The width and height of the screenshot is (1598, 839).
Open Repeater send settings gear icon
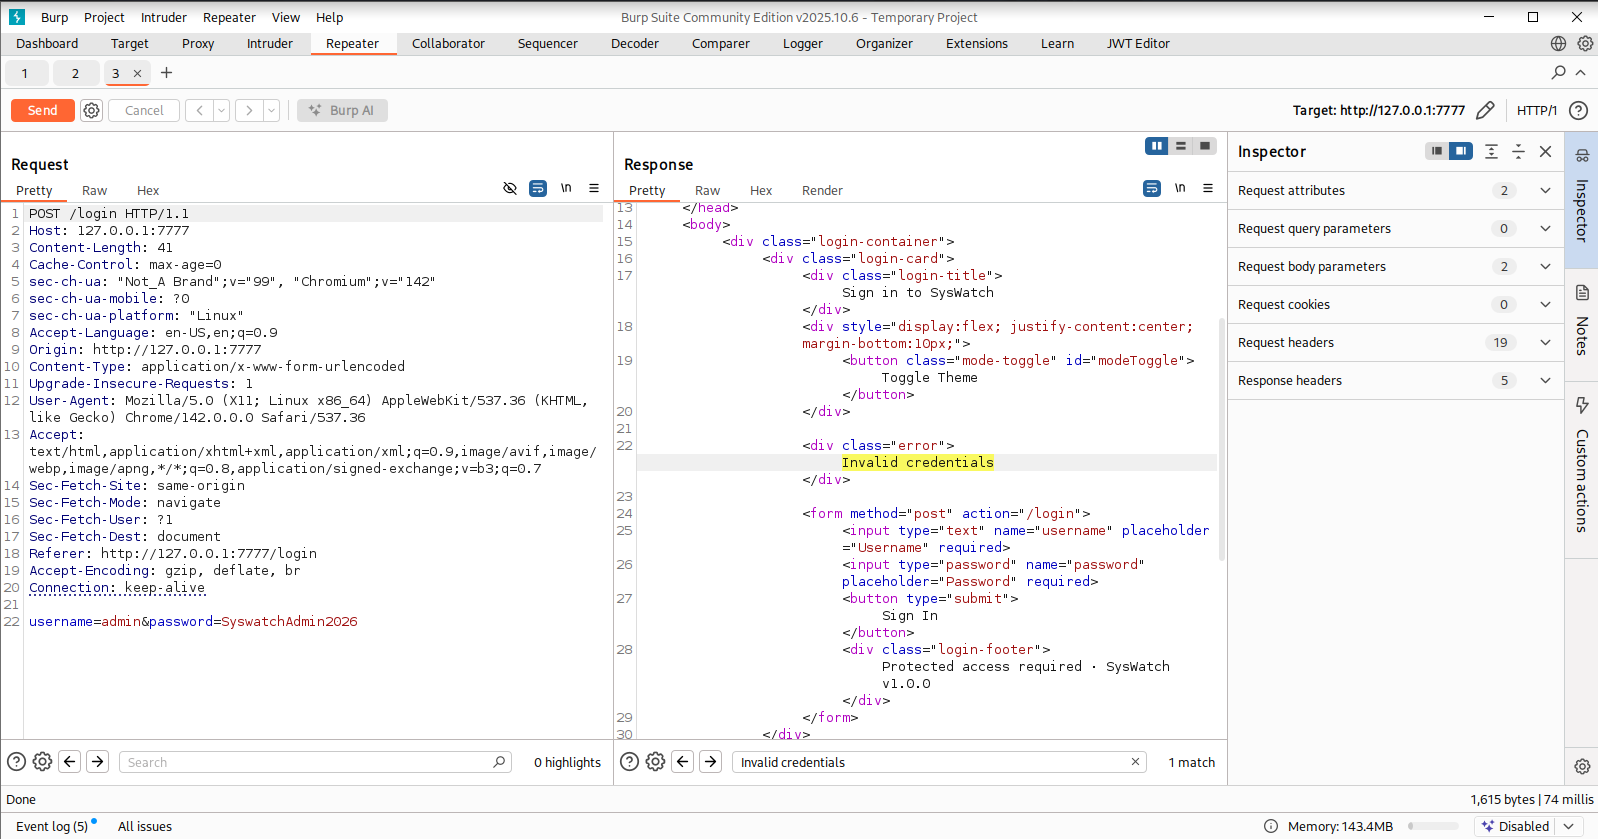pos(91,110)
